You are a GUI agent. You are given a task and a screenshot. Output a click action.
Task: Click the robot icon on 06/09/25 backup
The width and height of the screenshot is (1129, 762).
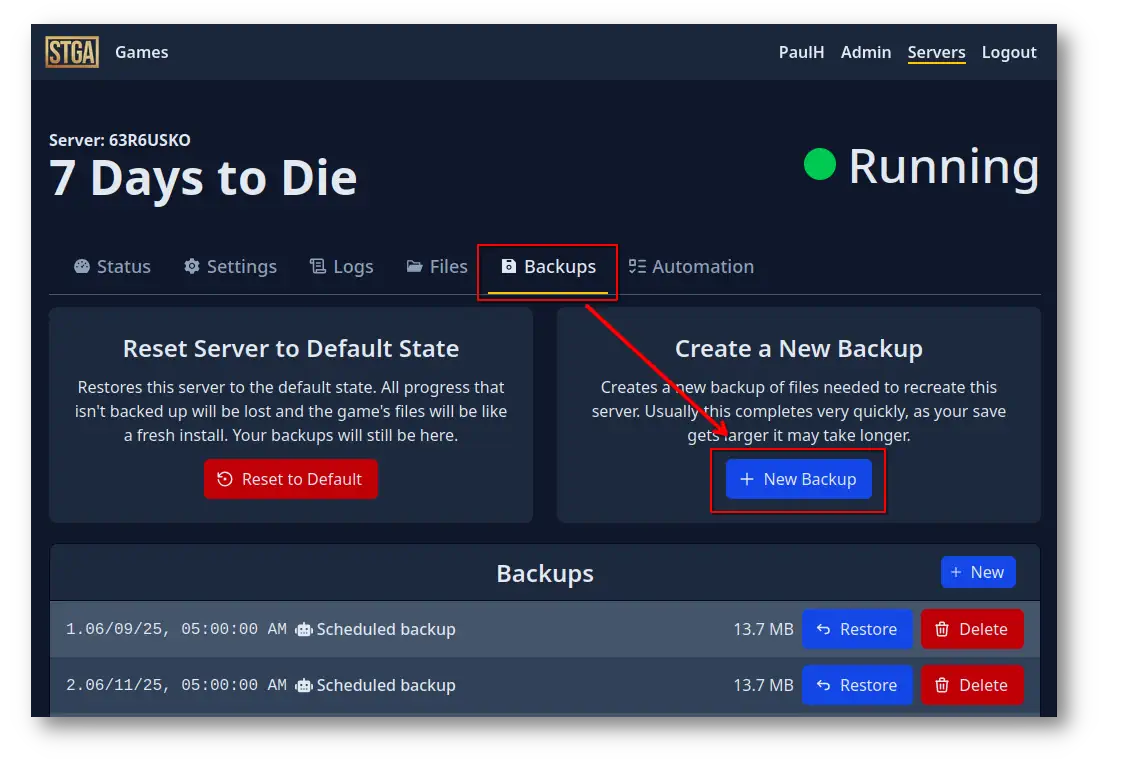point(305,629)
